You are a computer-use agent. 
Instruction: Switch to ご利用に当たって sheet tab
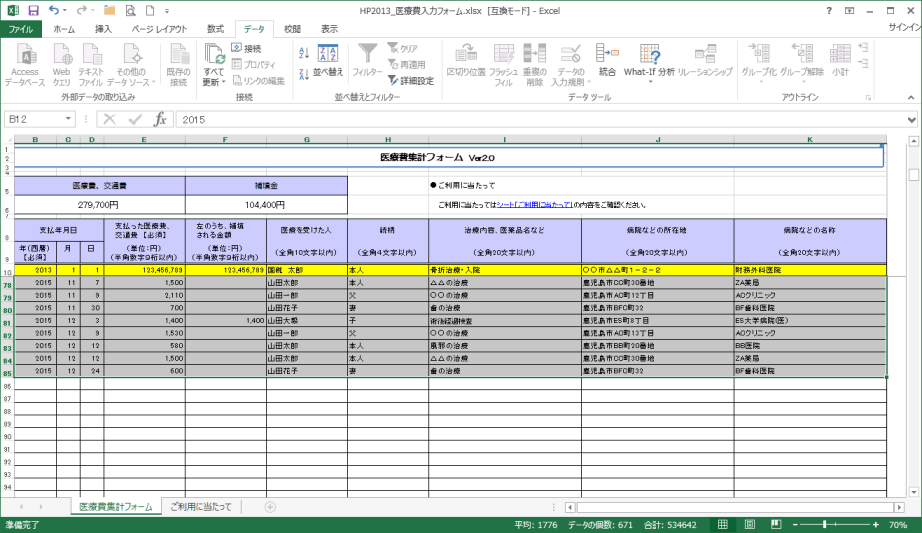pos(201,507)
